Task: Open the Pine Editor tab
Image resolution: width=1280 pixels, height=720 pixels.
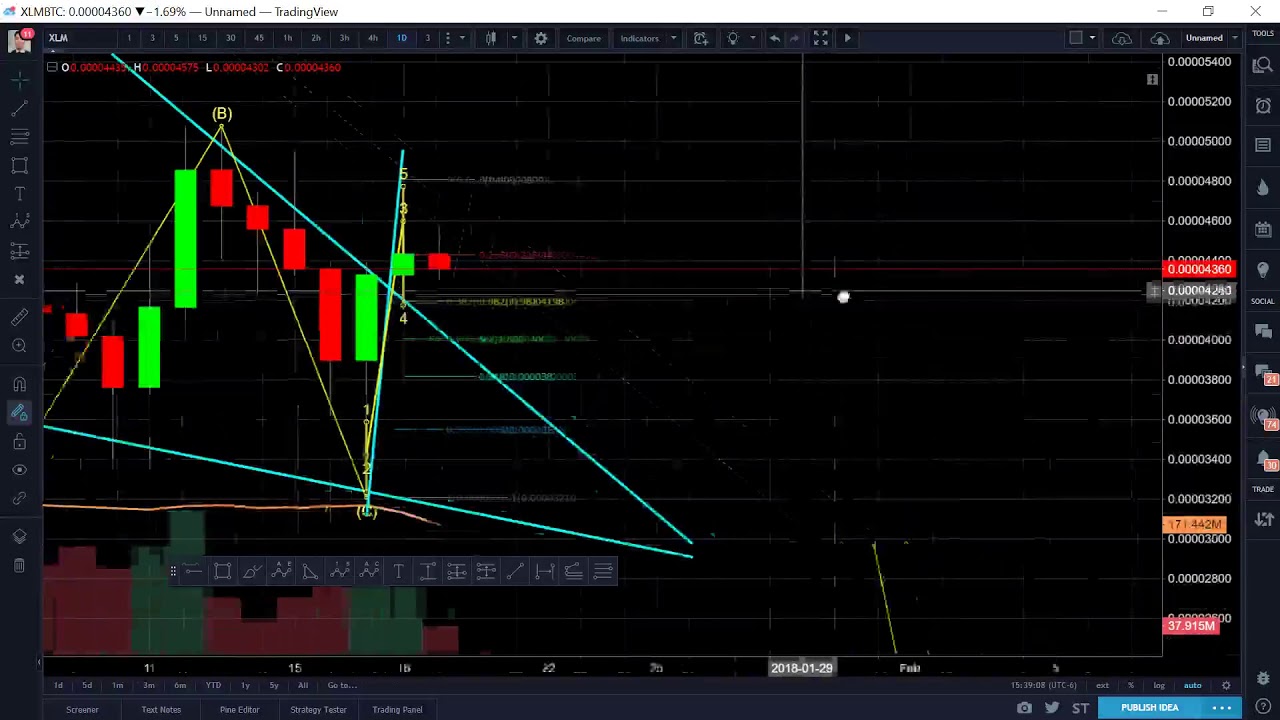Action: (239, 709)
